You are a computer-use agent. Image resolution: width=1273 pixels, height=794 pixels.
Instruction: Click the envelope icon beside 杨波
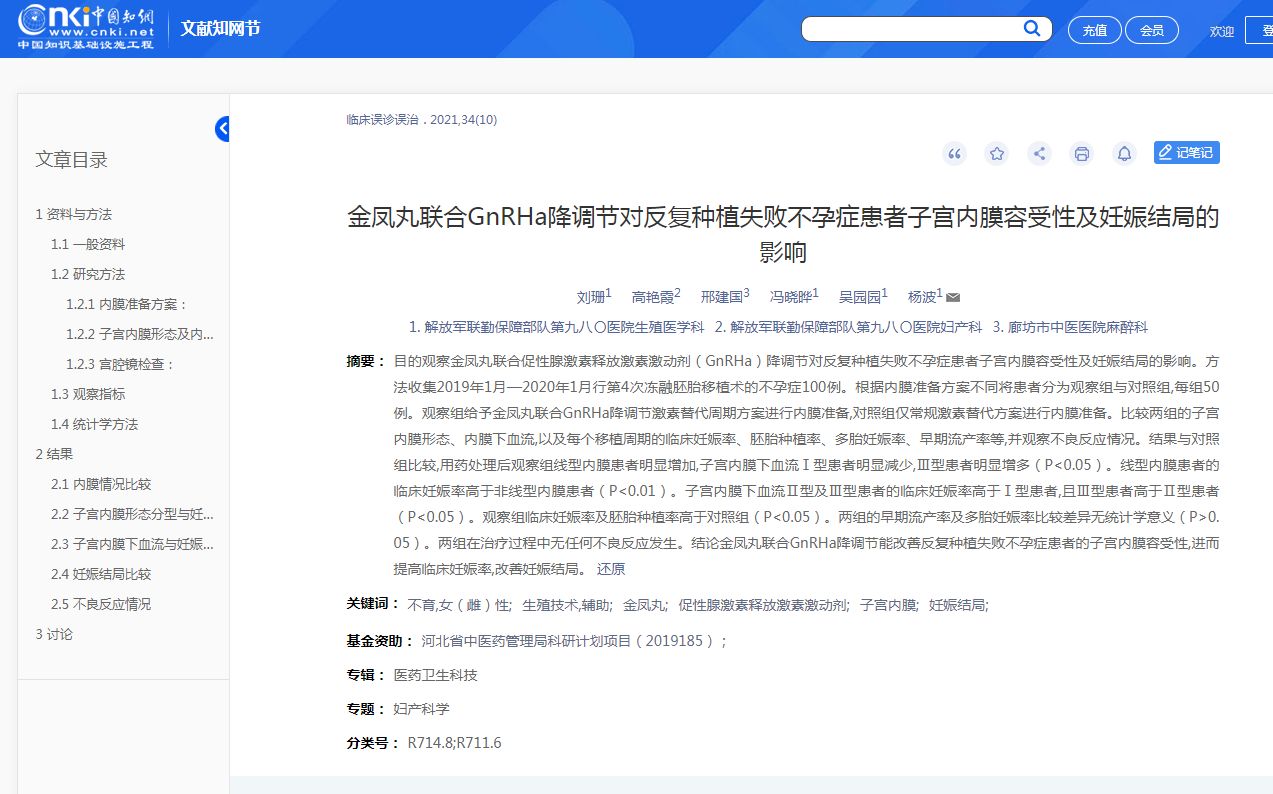pos(953,297)
